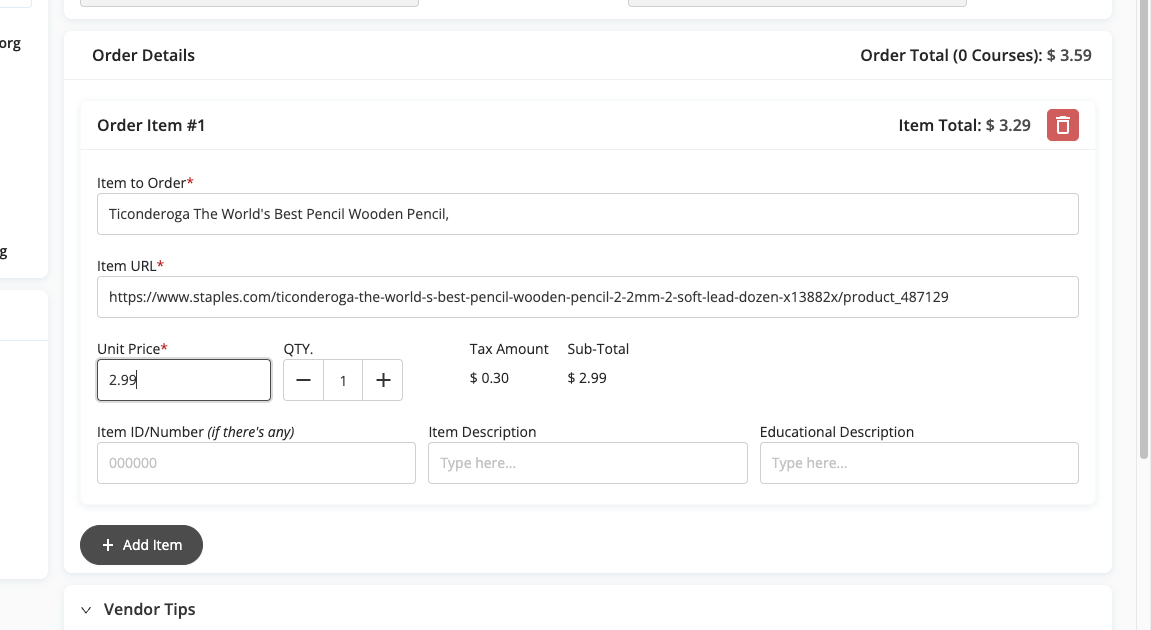1151x630 pixels.
Task: Click the Order Details heading
Action: tap(143, 56)
